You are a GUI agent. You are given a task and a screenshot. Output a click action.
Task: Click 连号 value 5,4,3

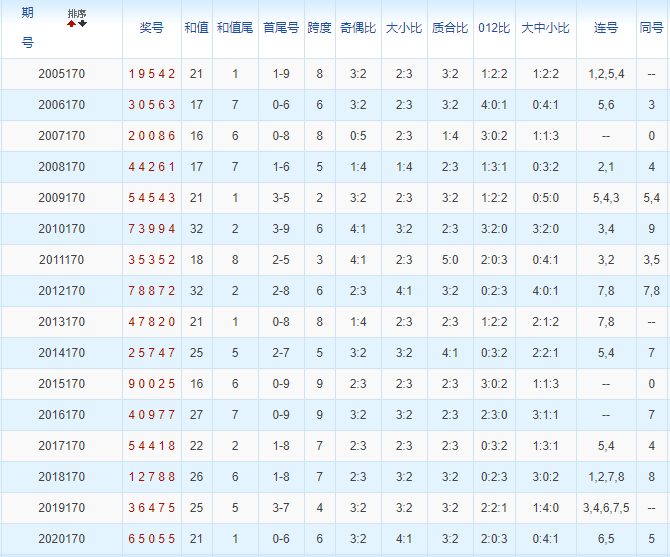click(x=606, y=198)
